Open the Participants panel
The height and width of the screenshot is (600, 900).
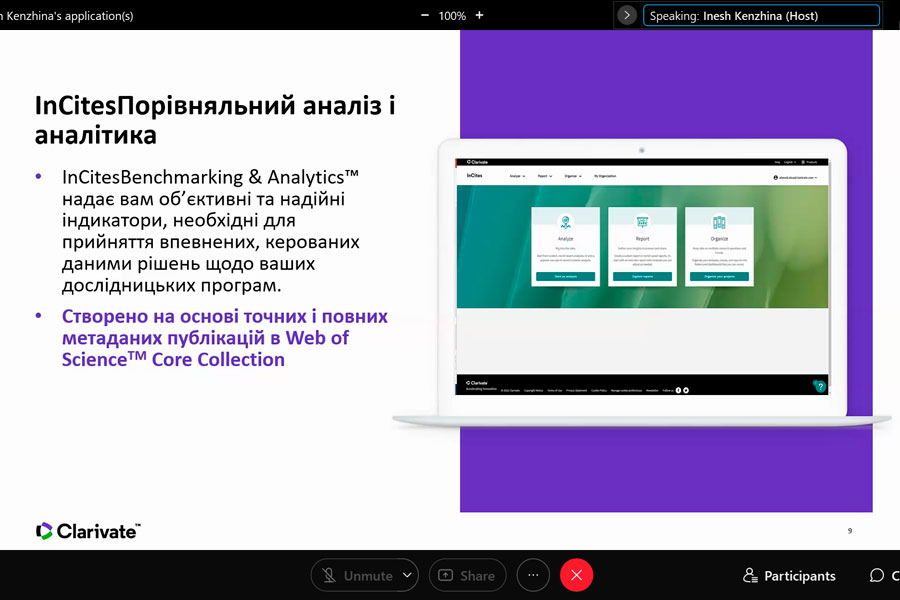789,575
